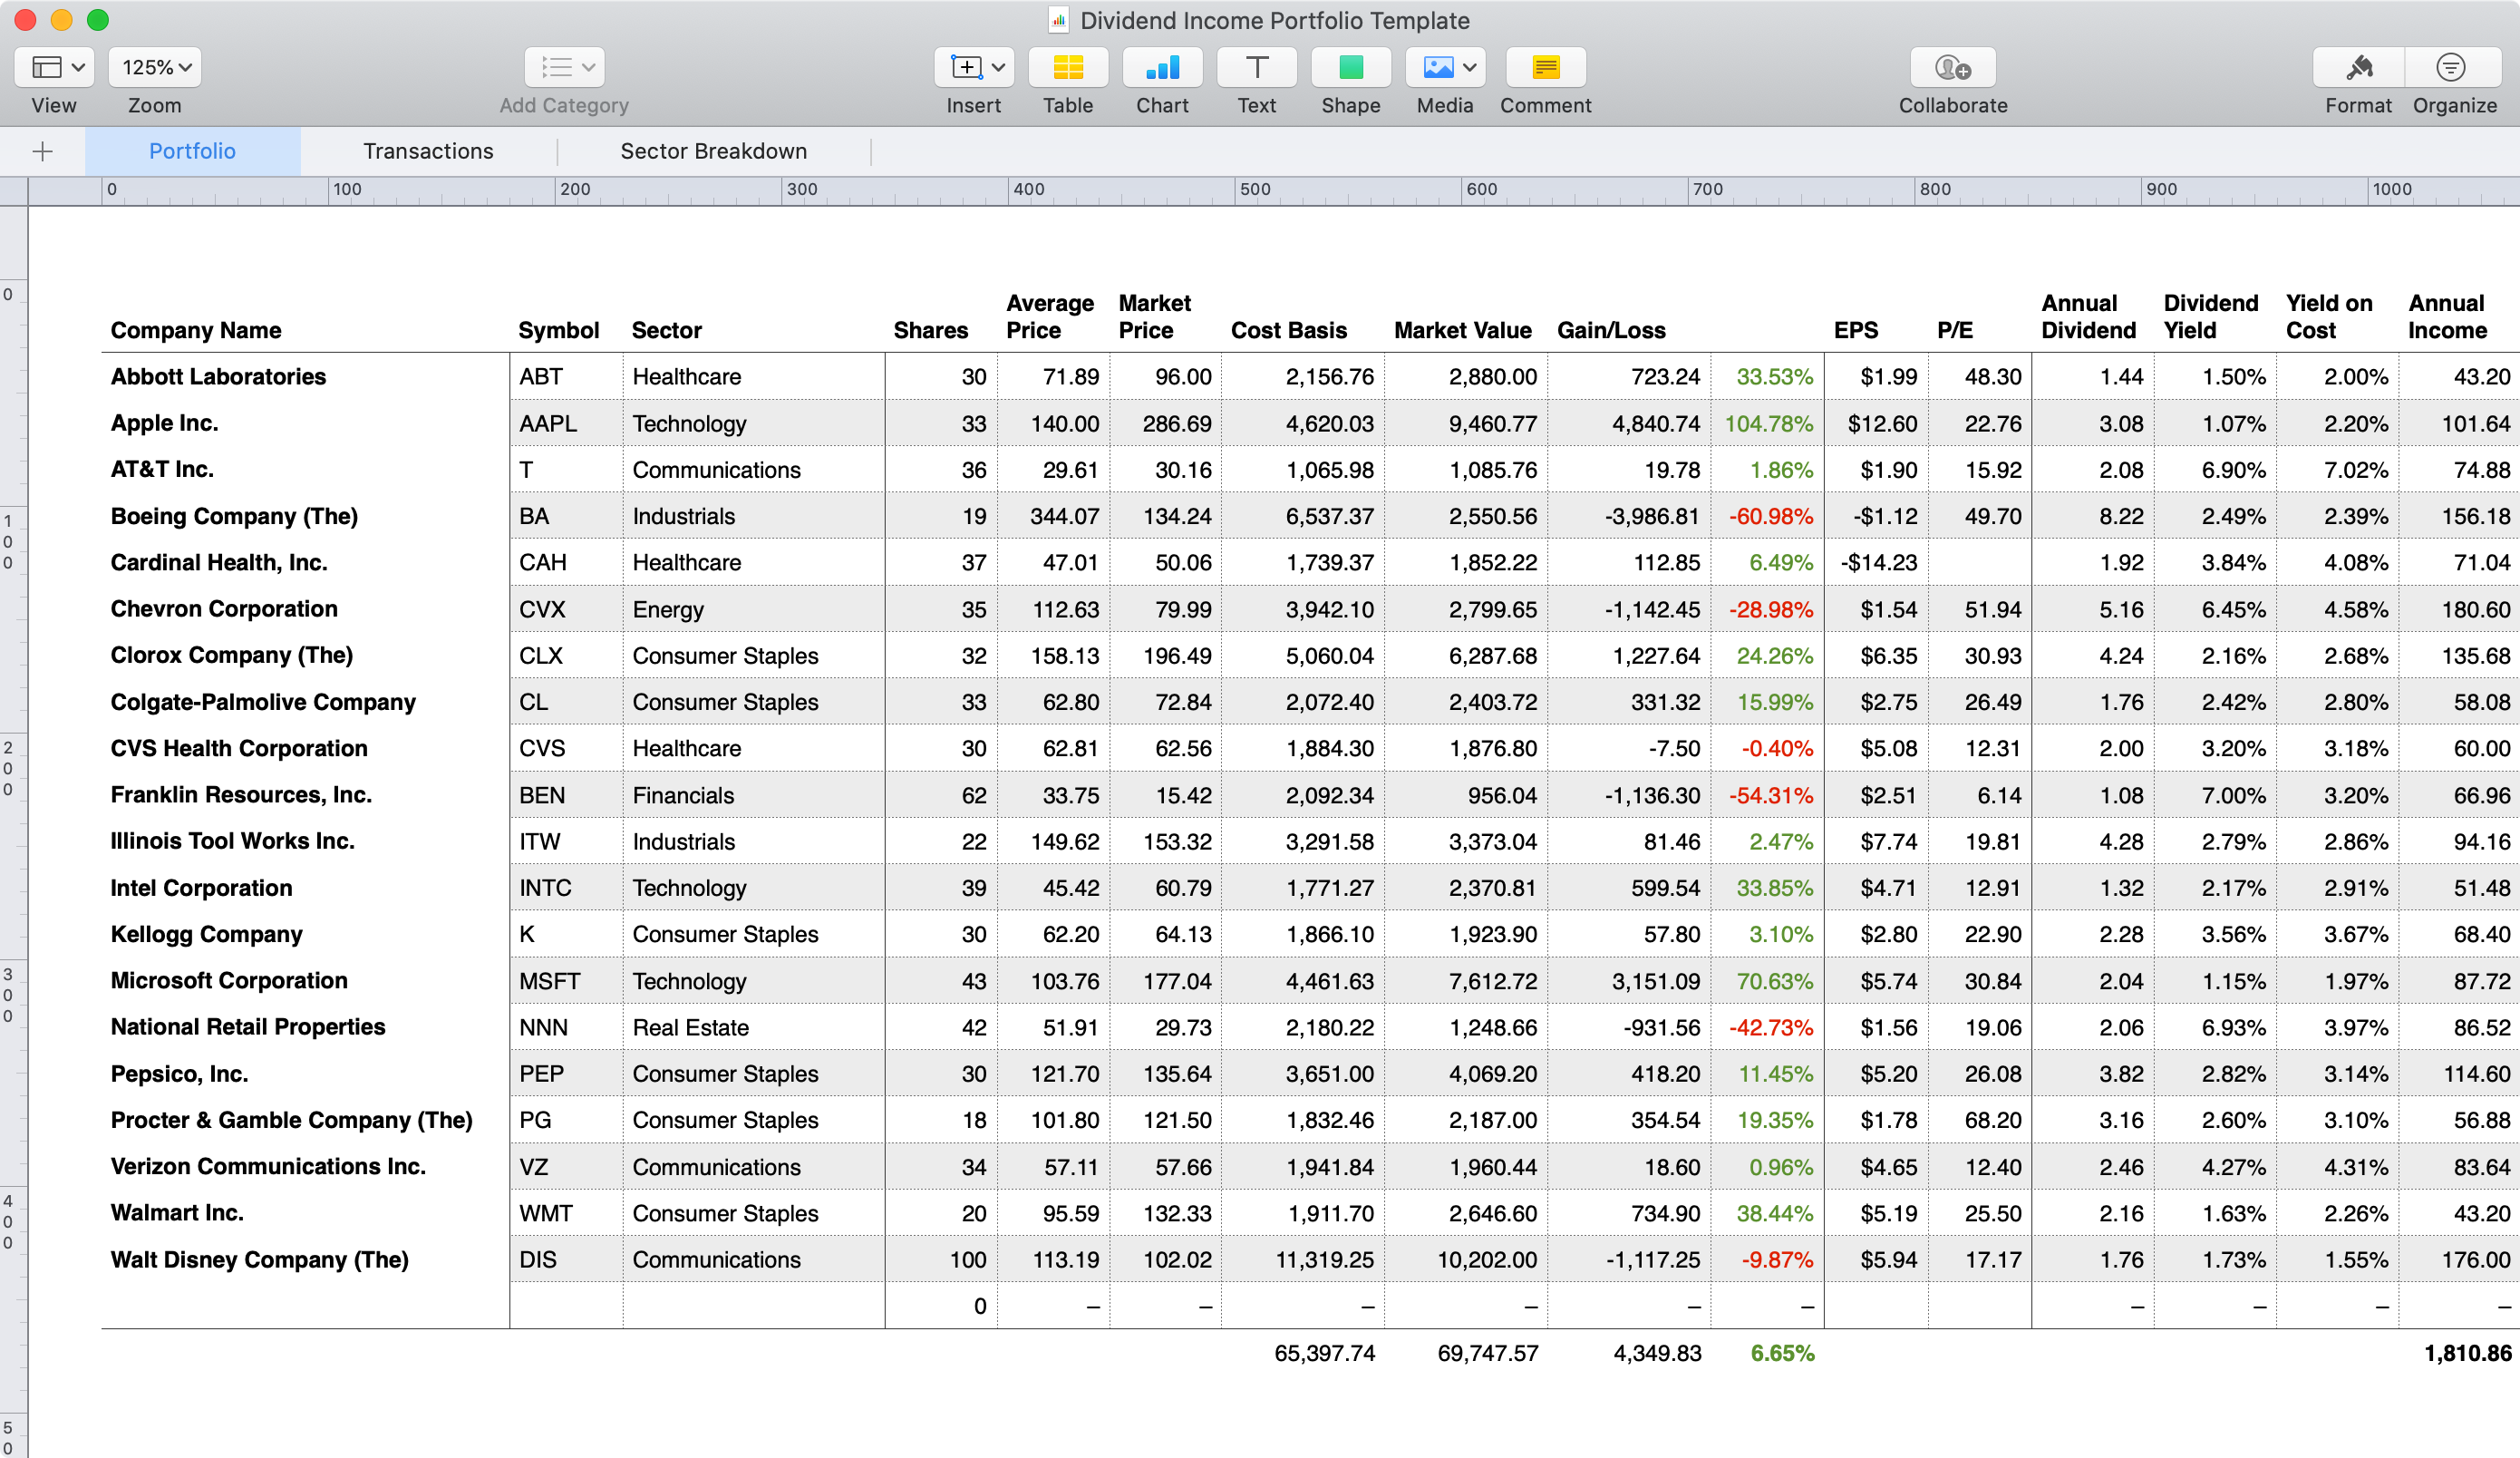The image size is (2520, 1458).
Task: Expand the Insert dropdown arrow
Action: coord(998,67)
